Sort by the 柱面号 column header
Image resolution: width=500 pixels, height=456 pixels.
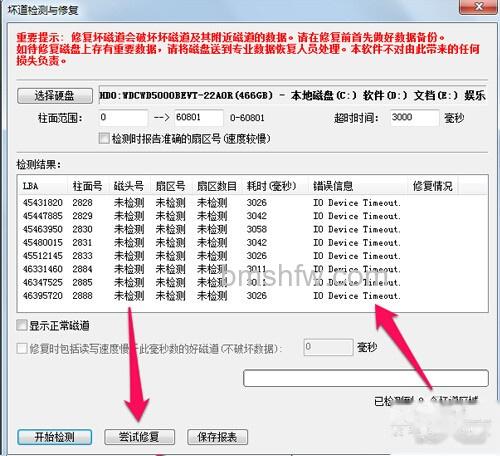point(89,186)
